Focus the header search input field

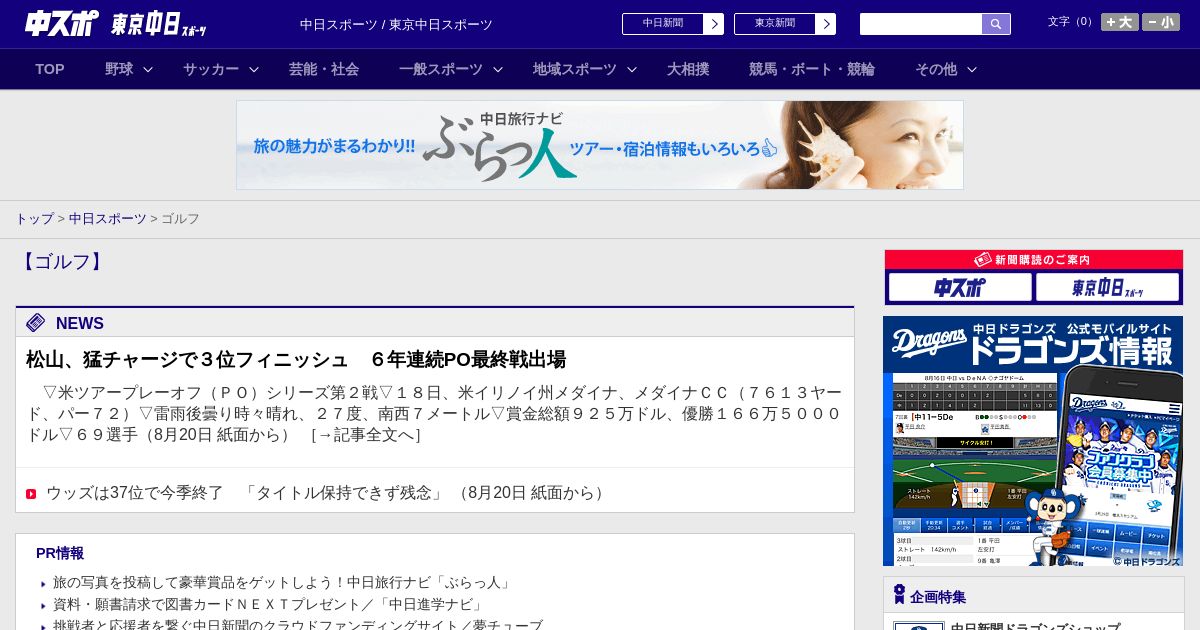pos(921,24)
